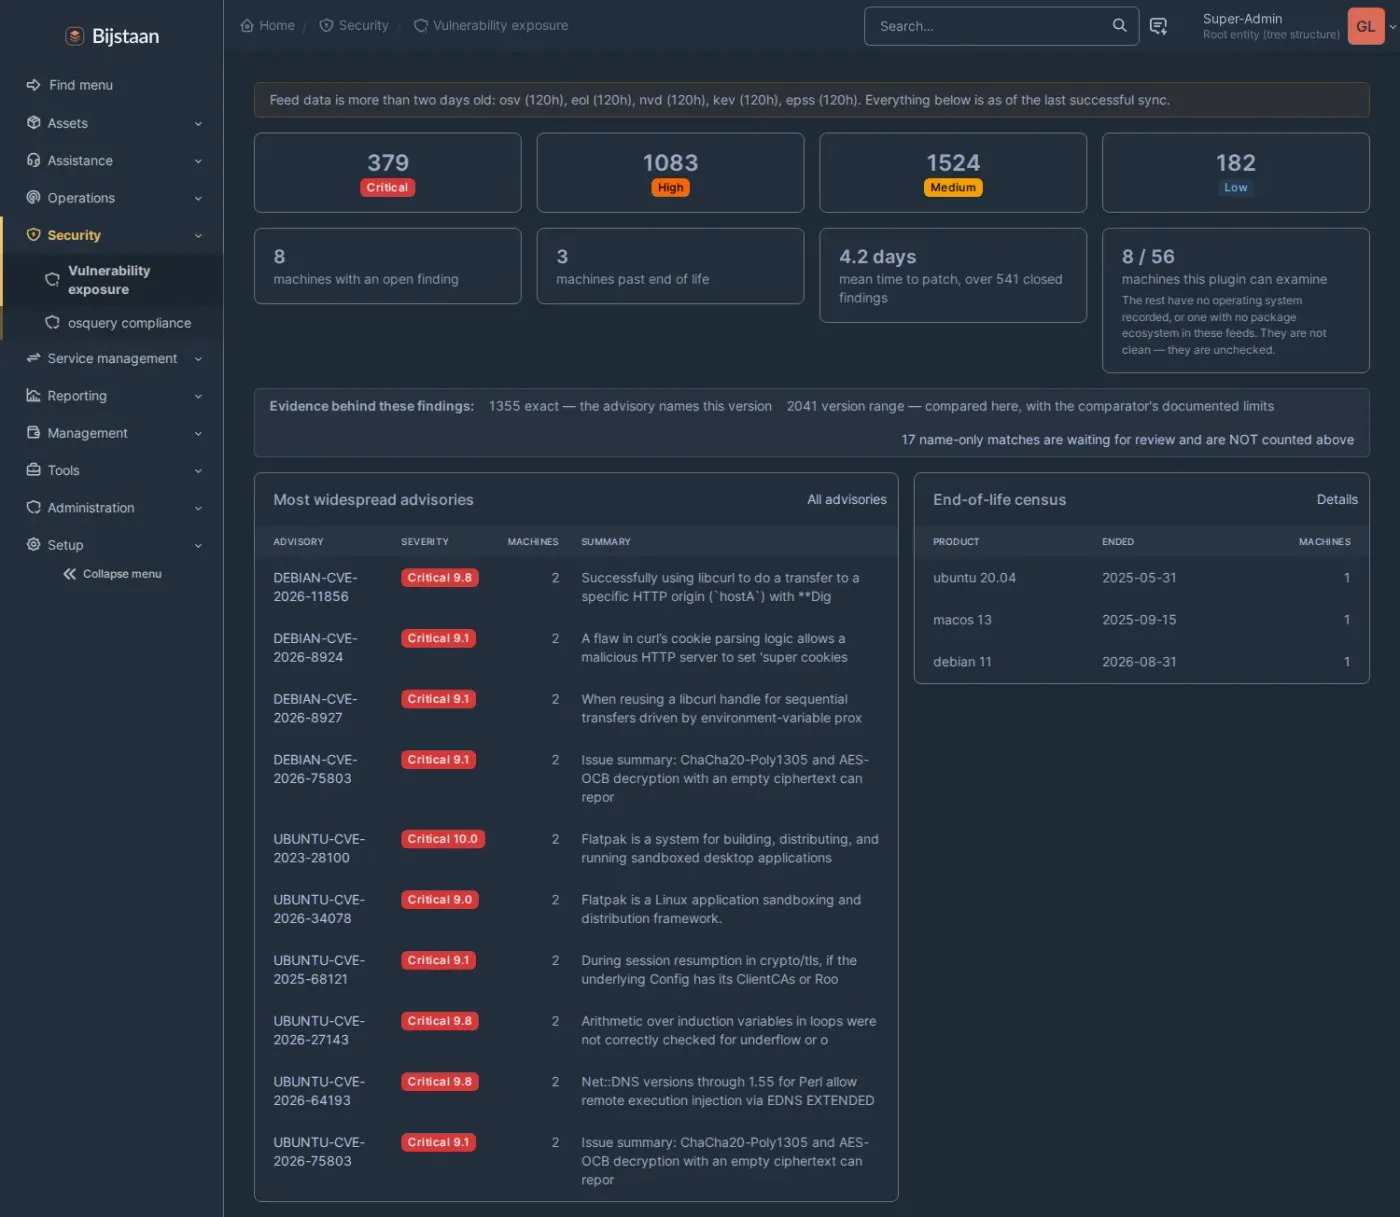Click the Find menu arrow icon
Screen dimensions: 1400x1217
(33, 85)
